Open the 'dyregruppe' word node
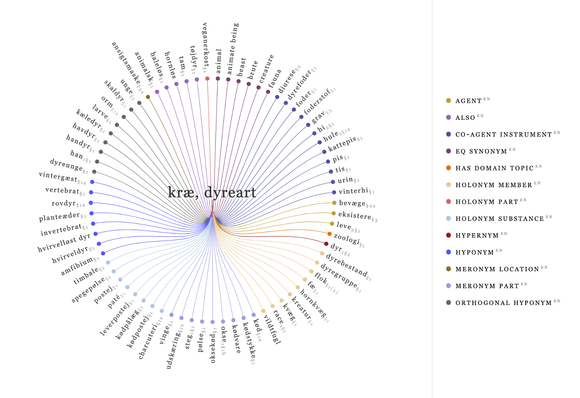The width and height of the screenshot is (580, 398). (x=341, y=277)
